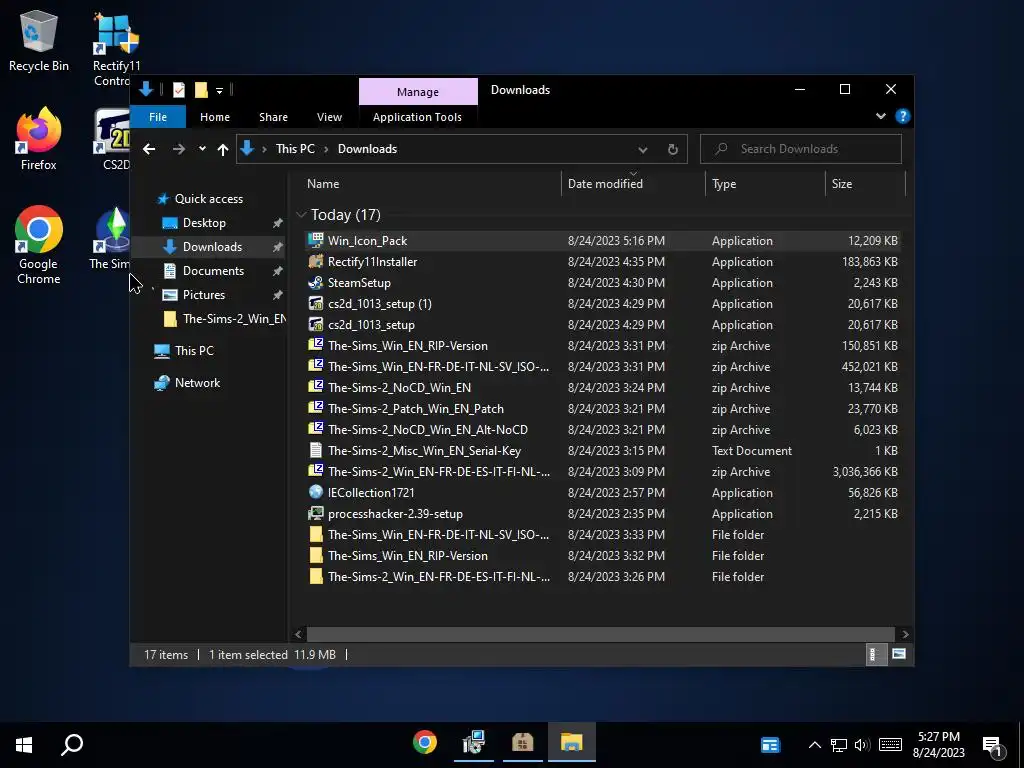Click the Forward navigation arrow
Screen dimensions: 1024x768
(x=178, y=149)
